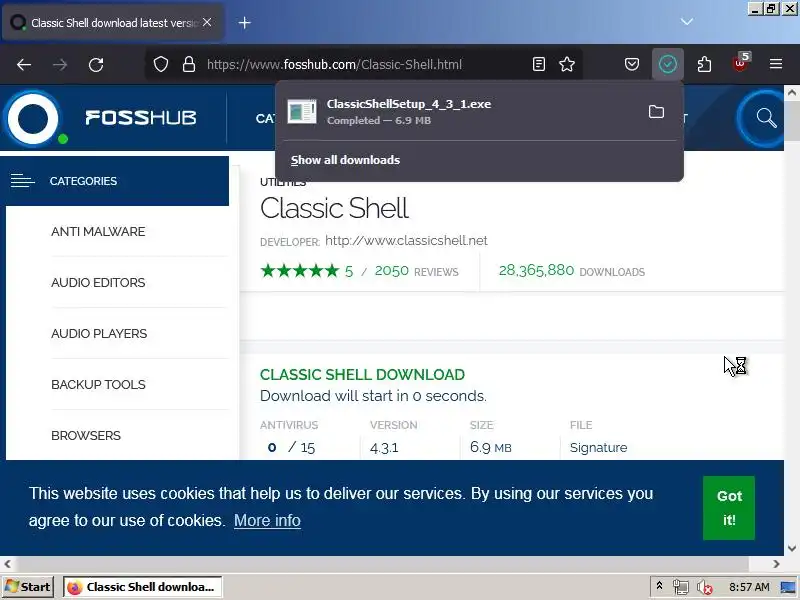Click the vertical scrollbar down arrow
Screen dimensions: 800x600
(792, 548)
